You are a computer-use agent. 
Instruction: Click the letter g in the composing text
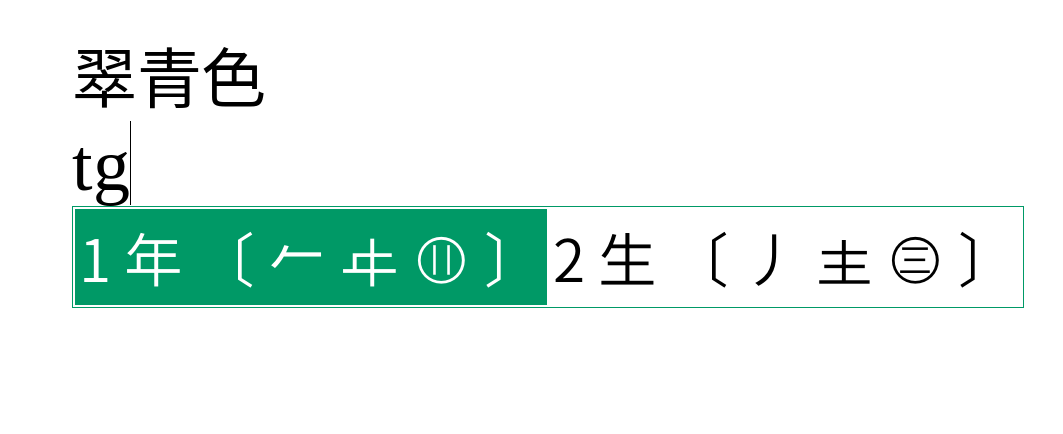111,177
